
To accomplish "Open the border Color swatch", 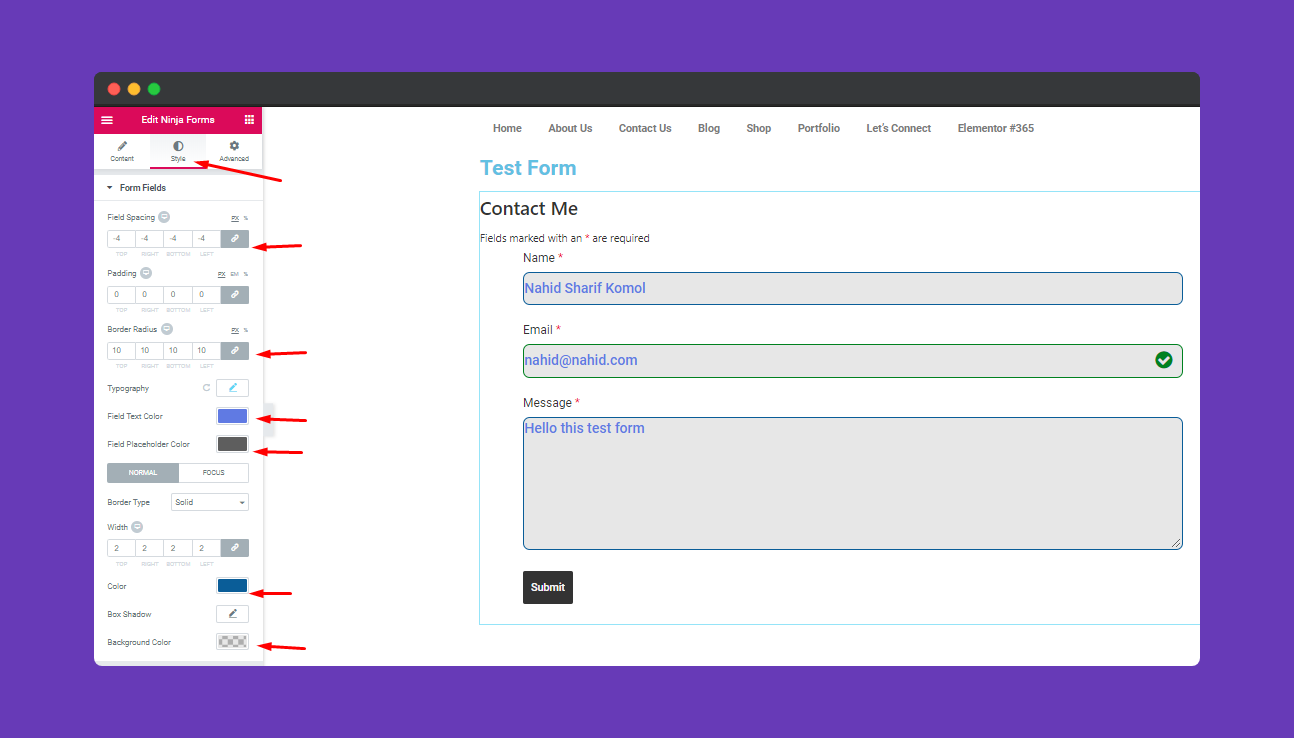I will pos(233,586).
